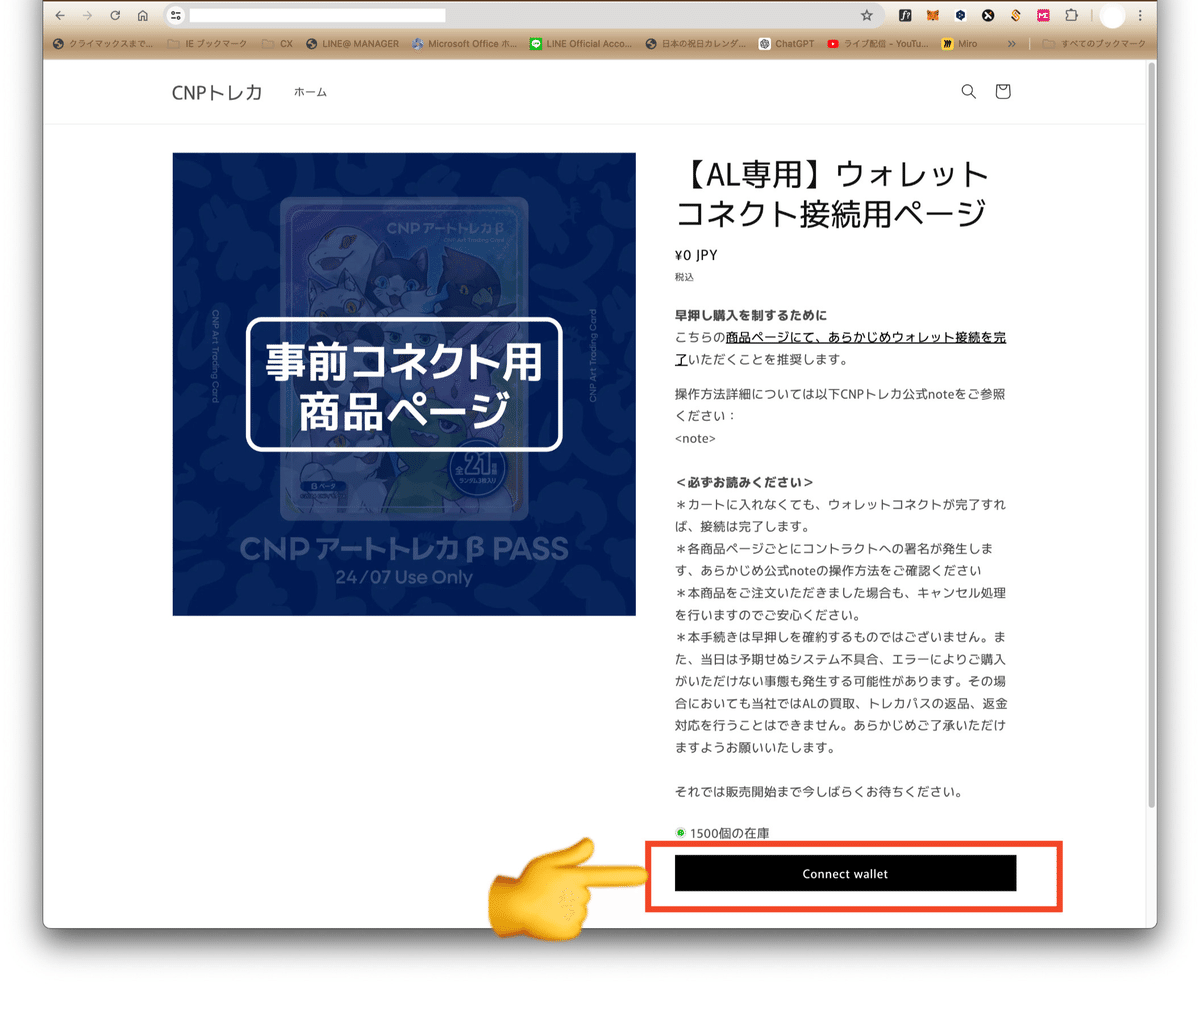Expand the hidden bookmarks overflow chevron
The height and width of the screenshot is (1013, 1200).
1011,44
